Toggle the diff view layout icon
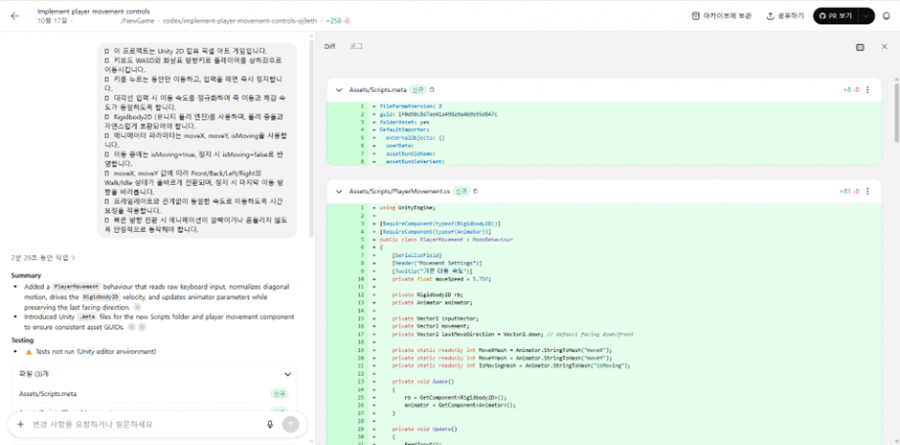Viewport: 900px width, 445px height. [859, 47]
